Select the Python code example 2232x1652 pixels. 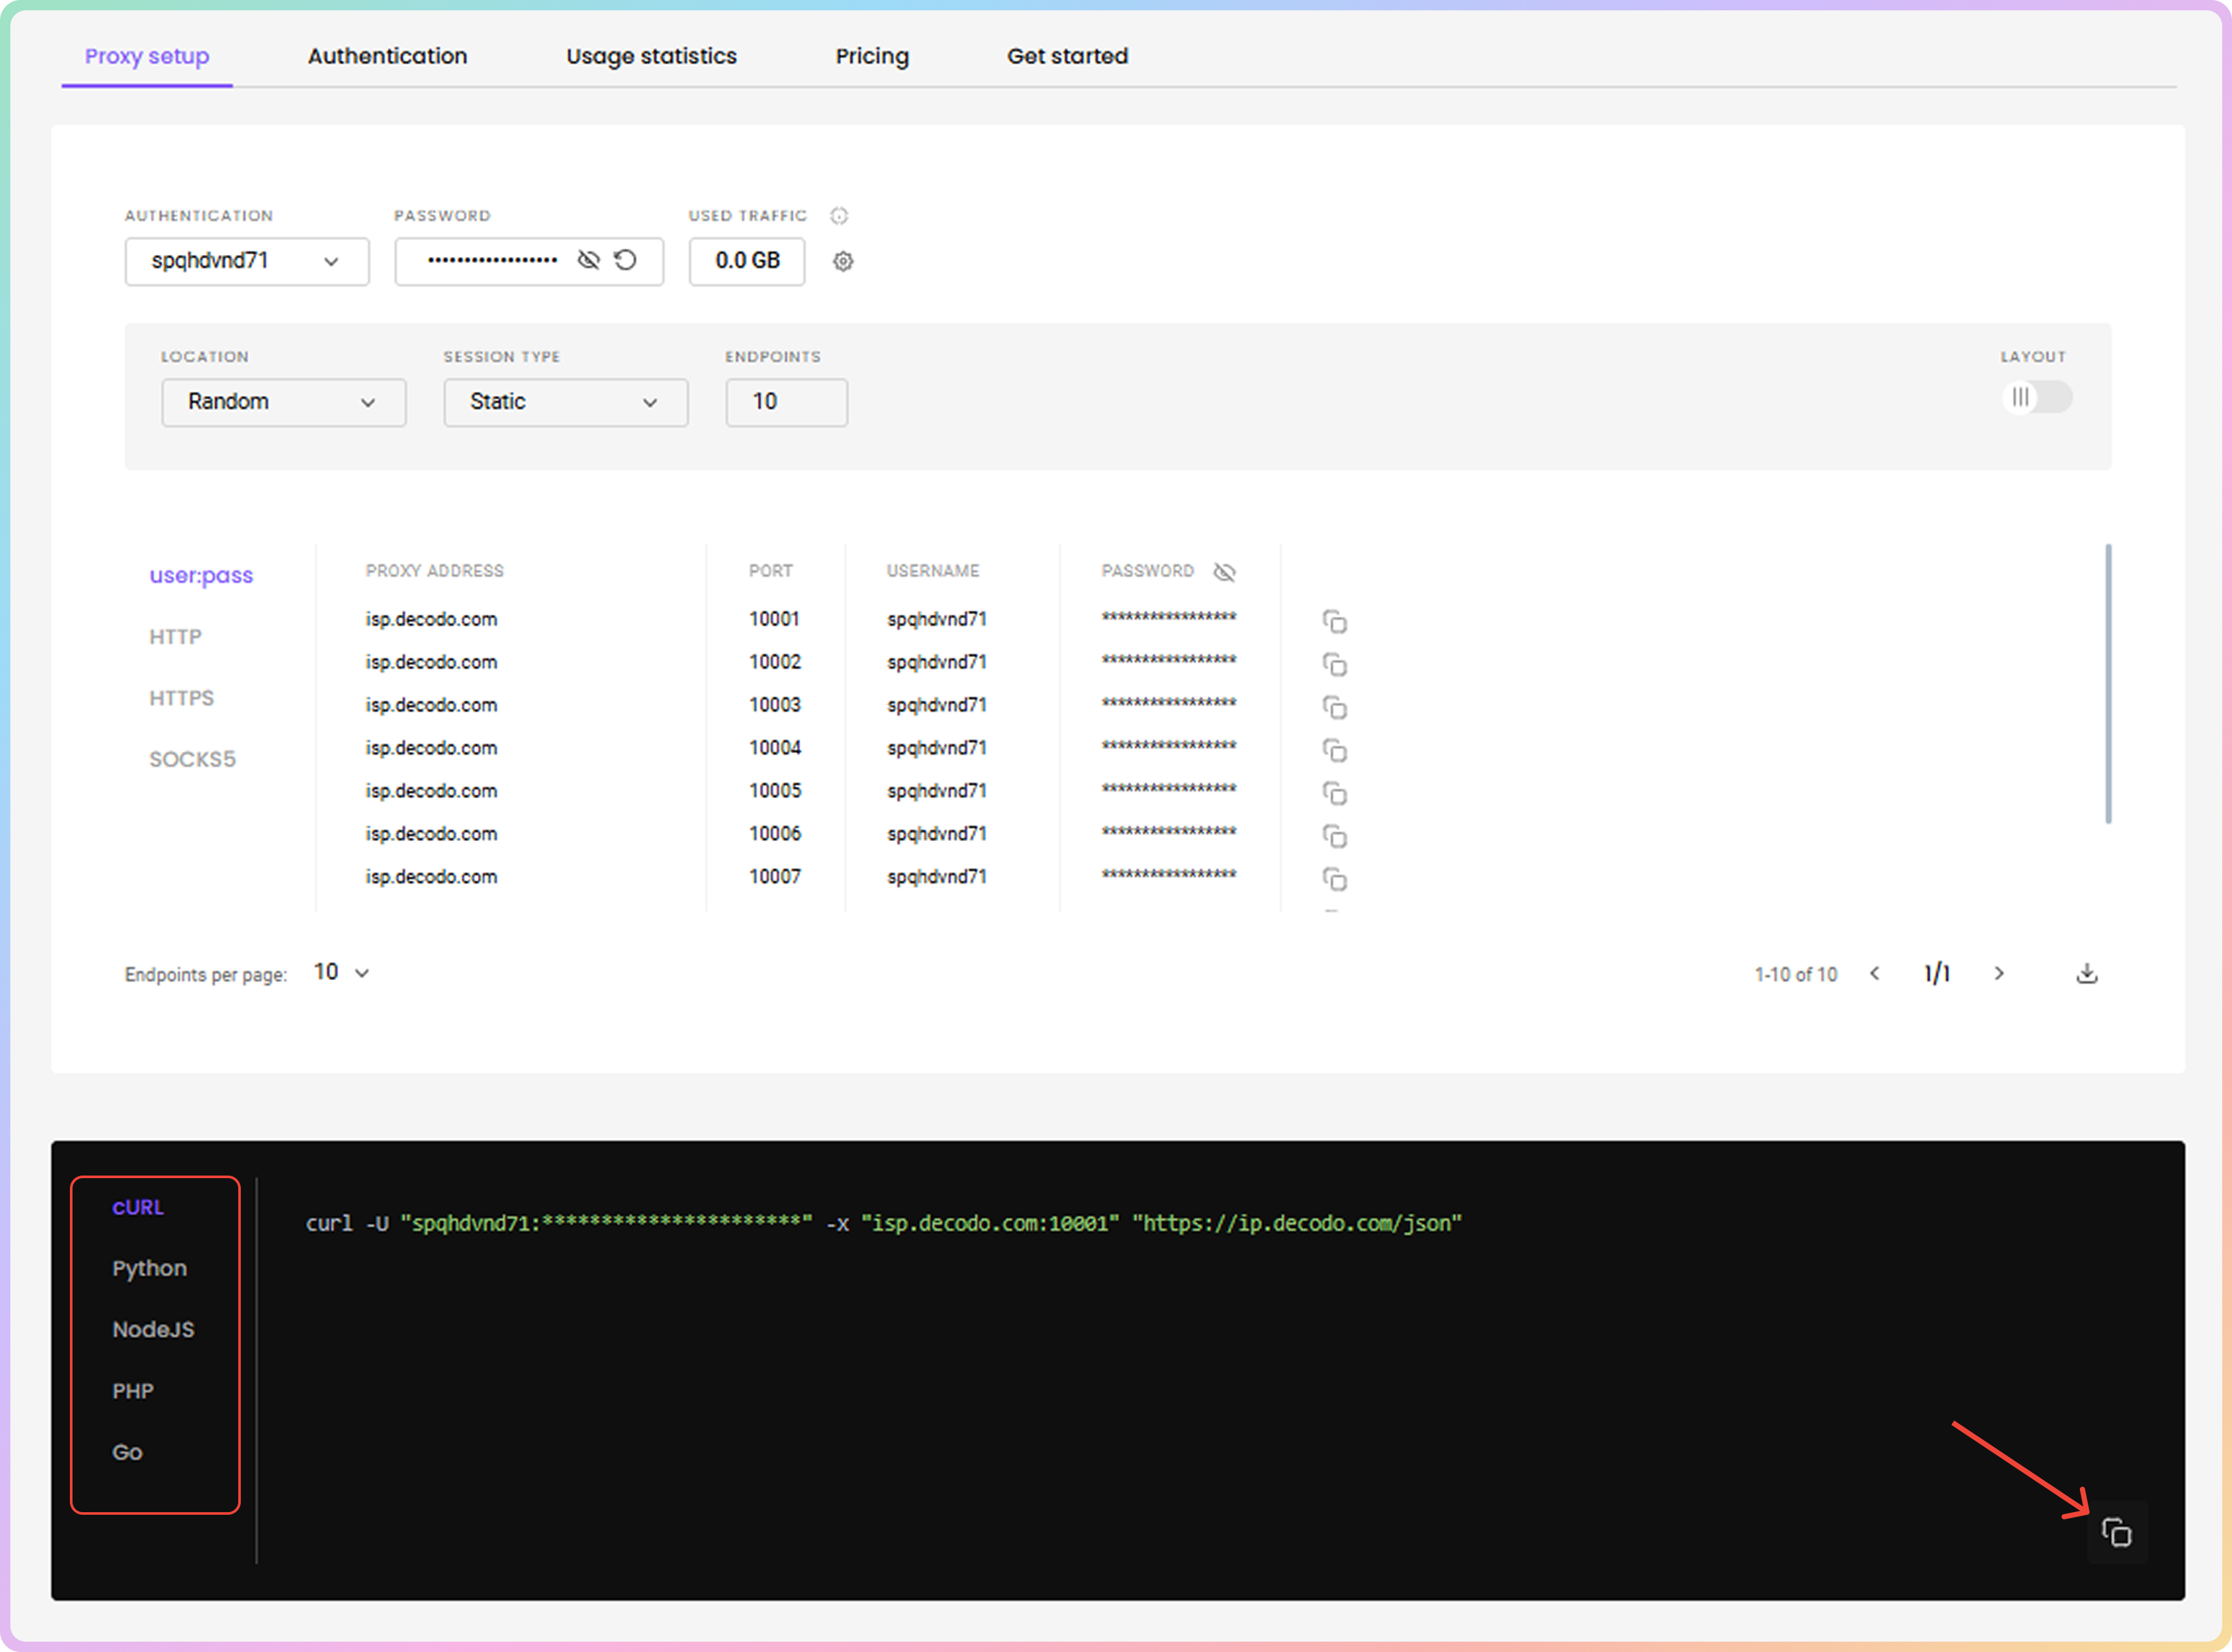pos(149,1268)
